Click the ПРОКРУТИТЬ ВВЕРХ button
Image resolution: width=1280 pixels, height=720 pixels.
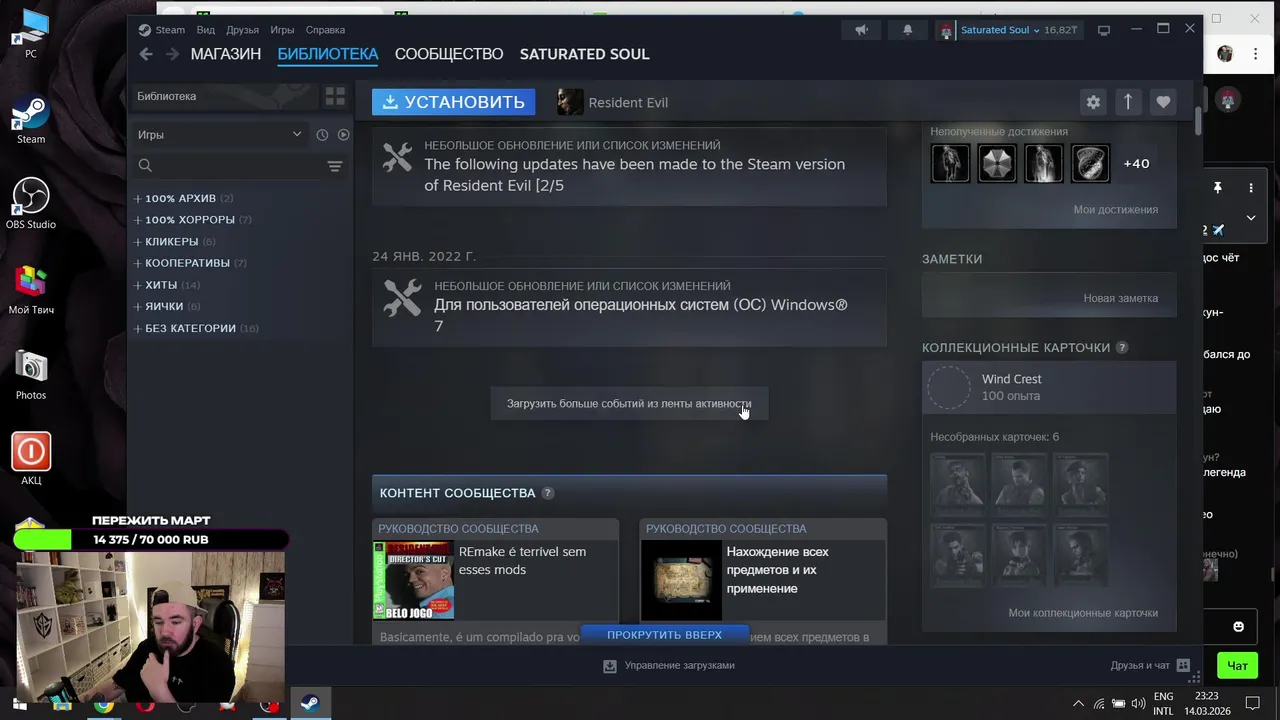(664, 635)
